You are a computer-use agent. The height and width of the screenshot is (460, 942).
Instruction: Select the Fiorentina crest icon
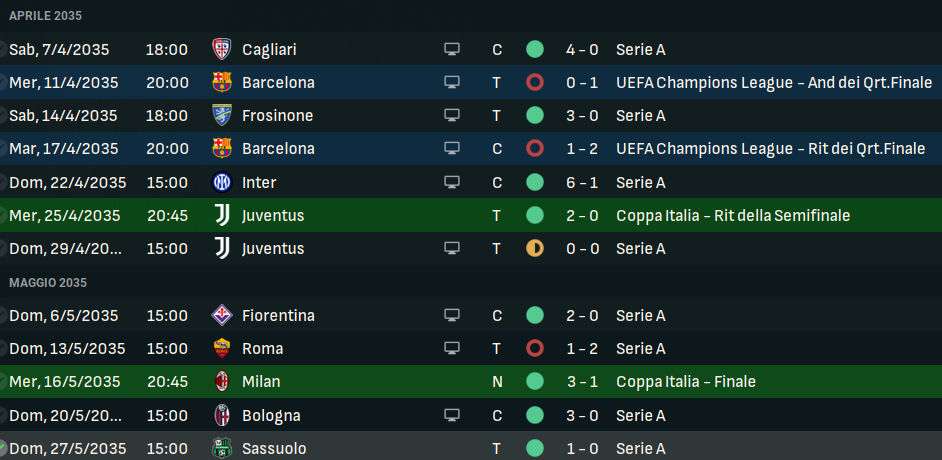222,315
